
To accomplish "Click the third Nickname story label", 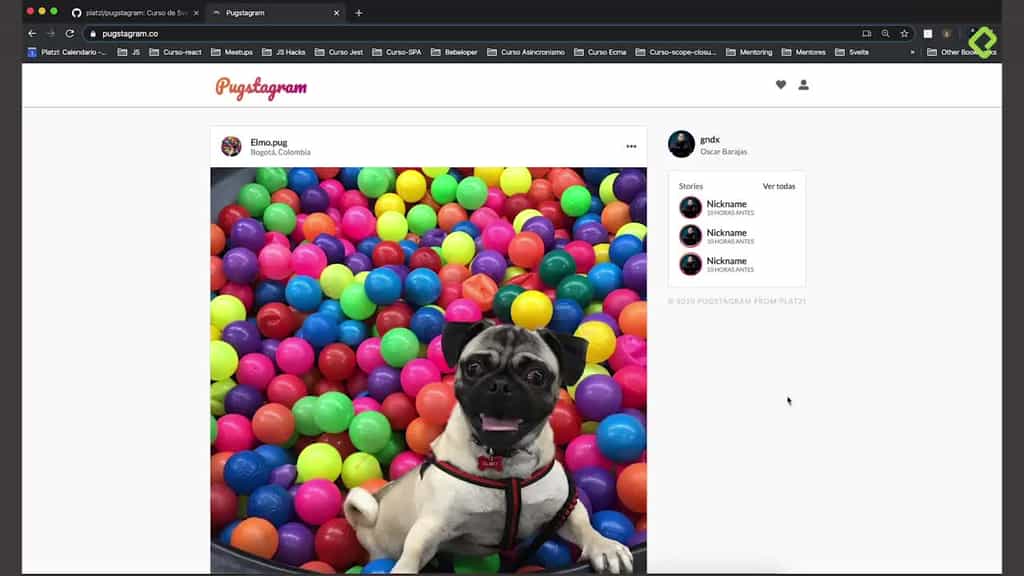I will point(726,261).
